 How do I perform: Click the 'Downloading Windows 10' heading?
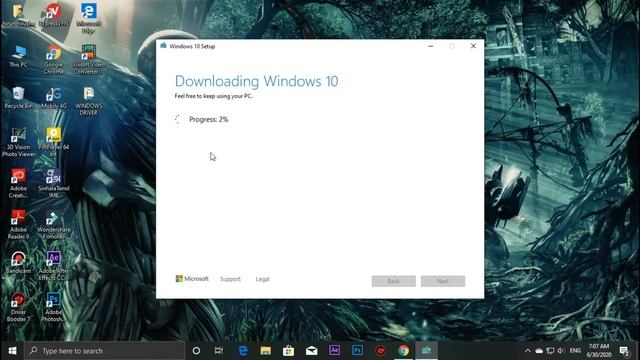pos(256,81)
